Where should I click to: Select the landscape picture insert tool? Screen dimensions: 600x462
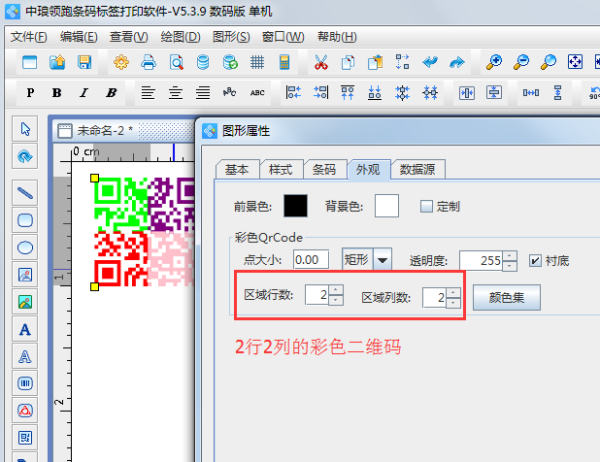coord(25,302)
